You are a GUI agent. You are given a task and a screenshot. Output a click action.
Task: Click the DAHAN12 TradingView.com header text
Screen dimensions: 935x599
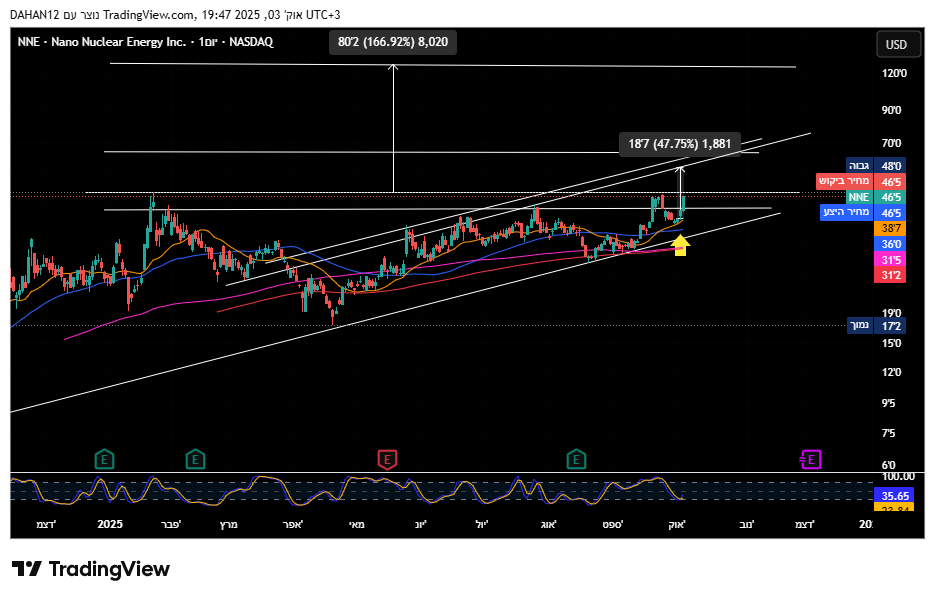coord(175,15)
